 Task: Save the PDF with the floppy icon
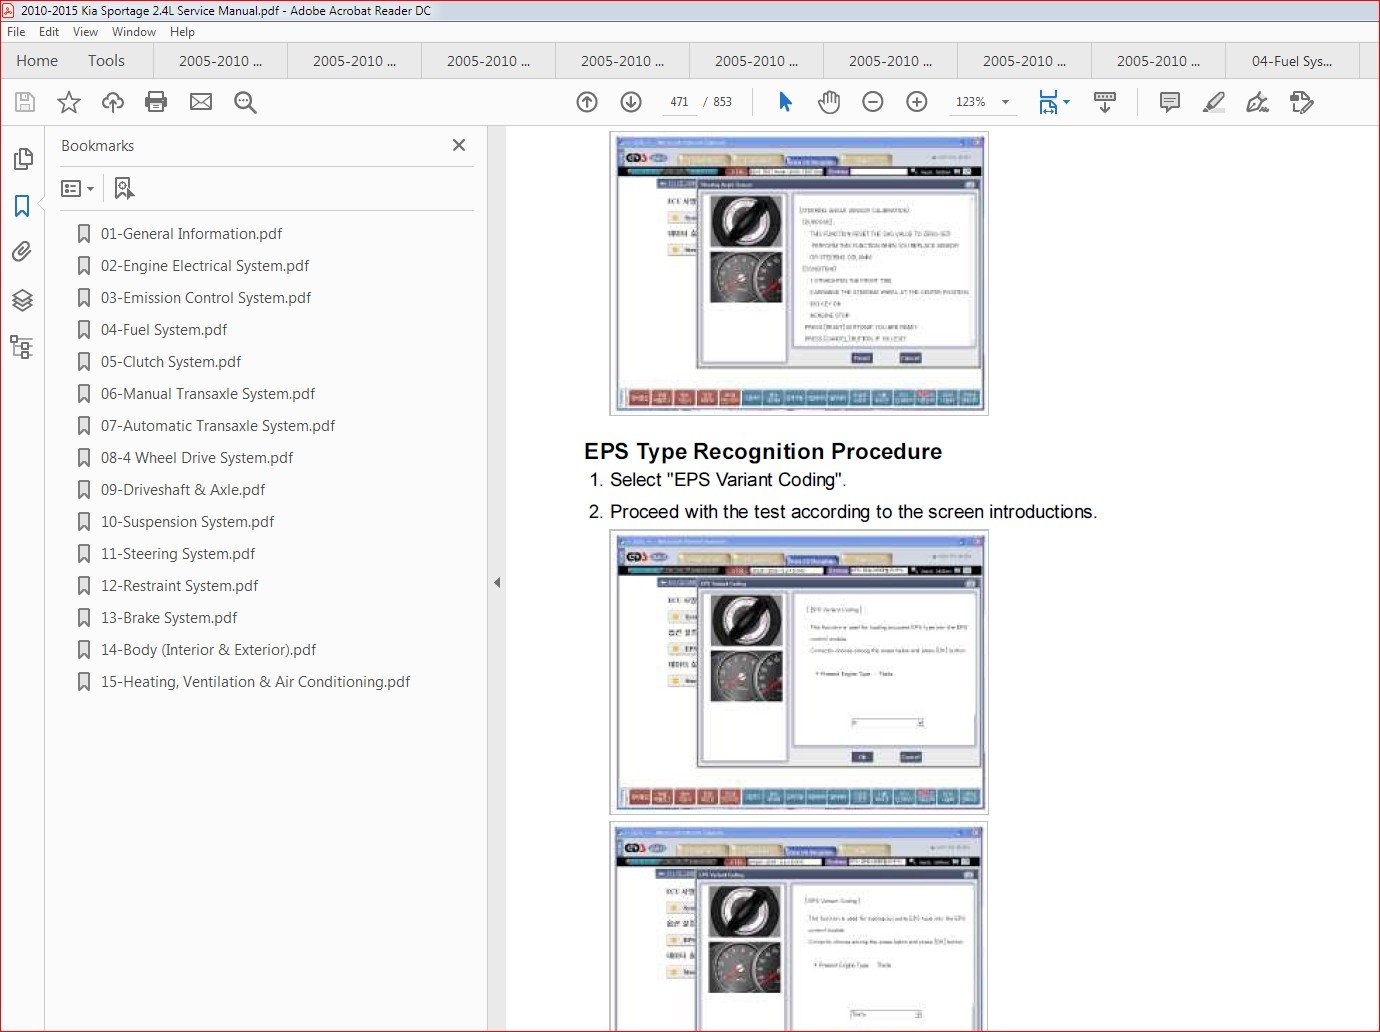point(25,102)
